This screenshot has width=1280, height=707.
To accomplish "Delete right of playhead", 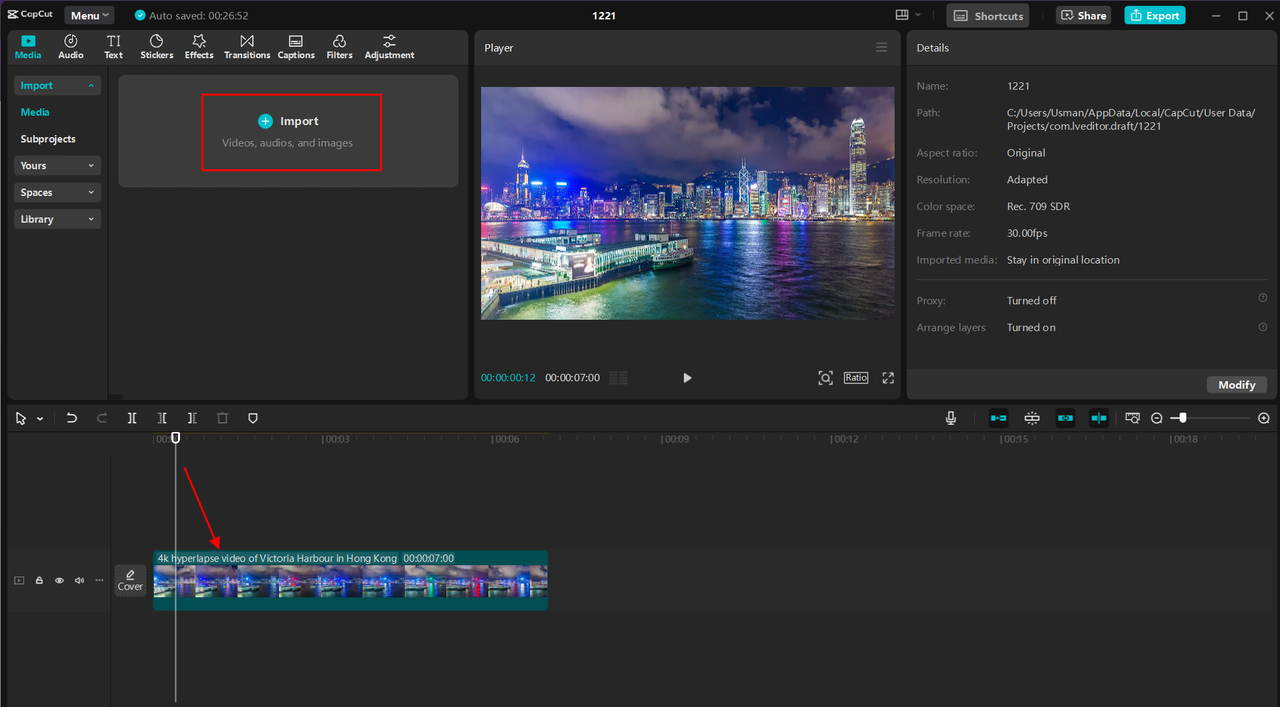I will pos(192,418).
